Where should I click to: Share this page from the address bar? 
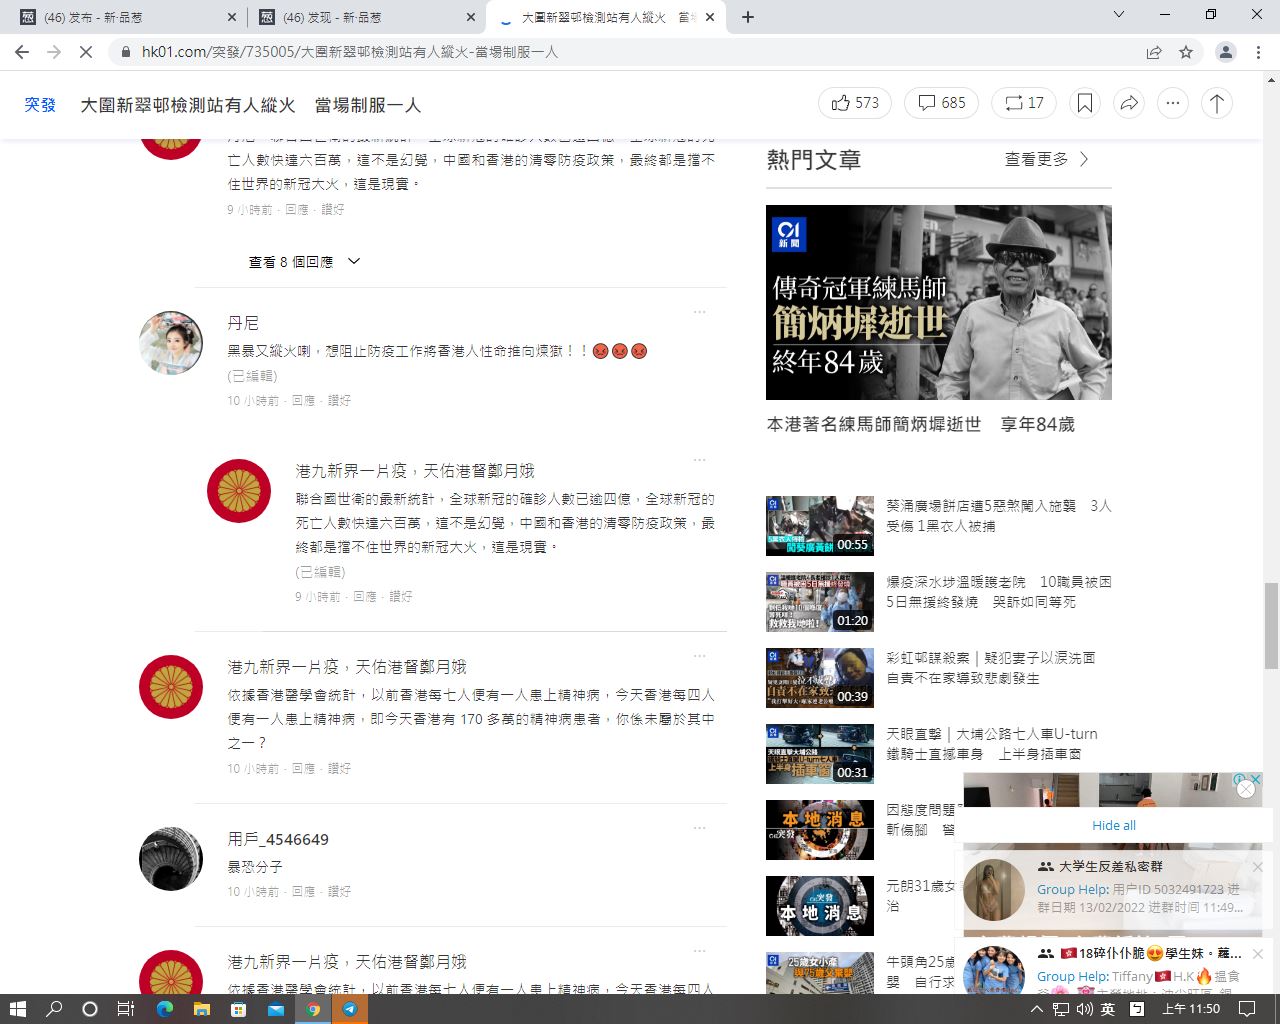click(x=1154, y=52)
